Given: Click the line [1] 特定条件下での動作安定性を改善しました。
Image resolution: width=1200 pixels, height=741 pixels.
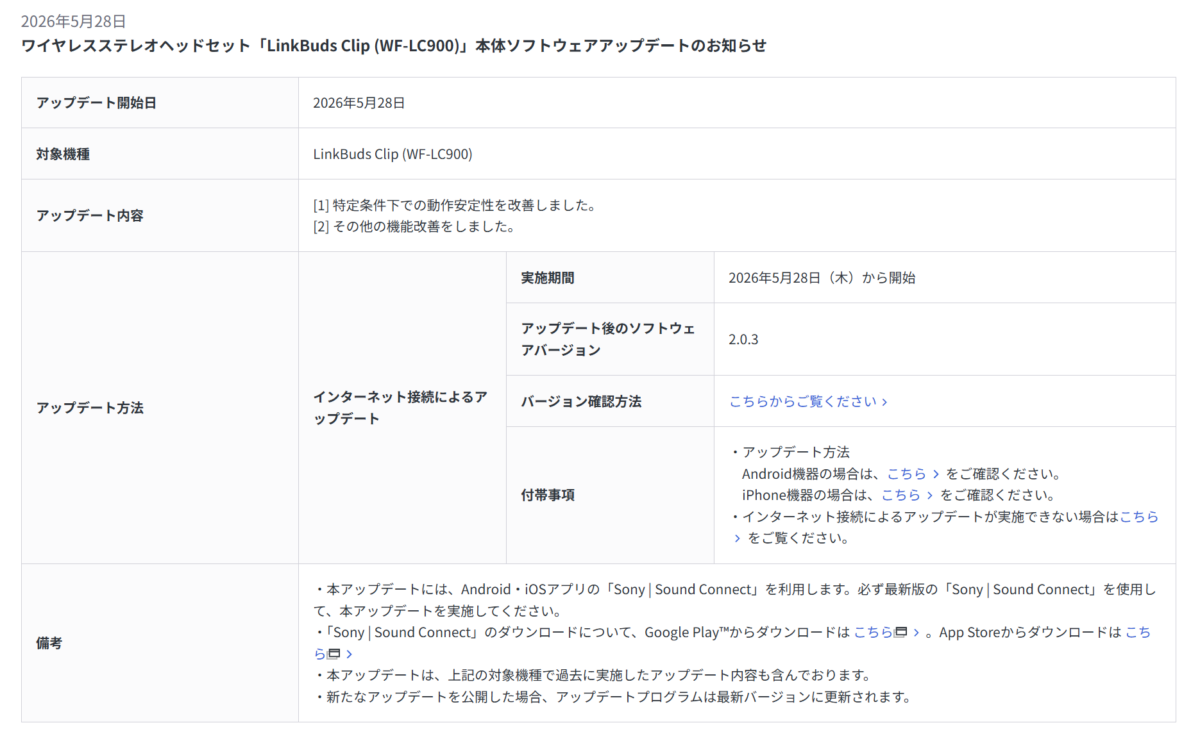Looking at the screenshot, I should click(x=455, y=205).
